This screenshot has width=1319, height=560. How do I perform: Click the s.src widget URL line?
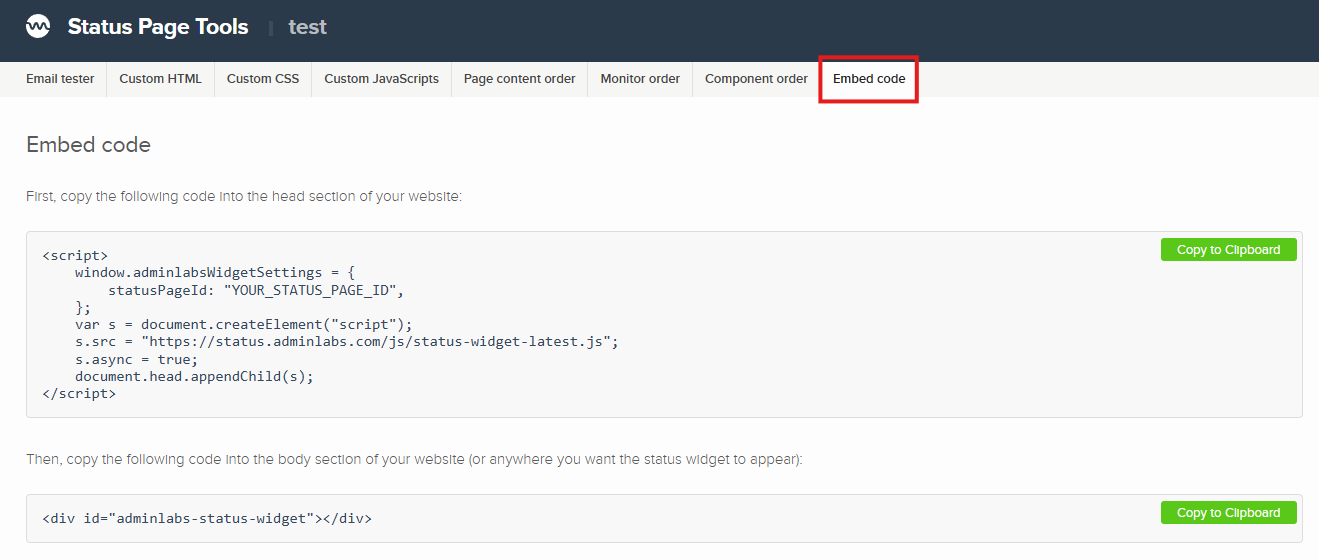coord(347,342)
